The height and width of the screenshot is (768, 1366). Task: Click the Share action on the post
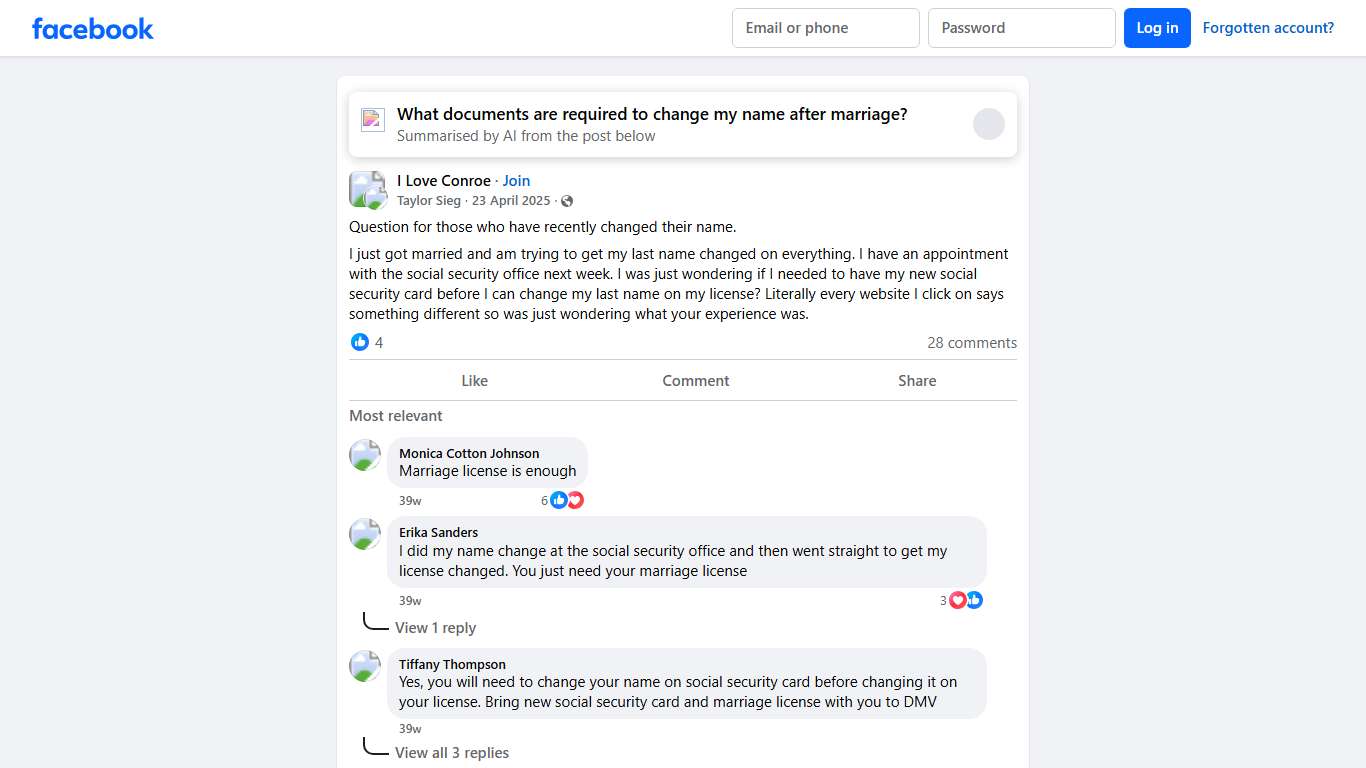tap(917, 381)
